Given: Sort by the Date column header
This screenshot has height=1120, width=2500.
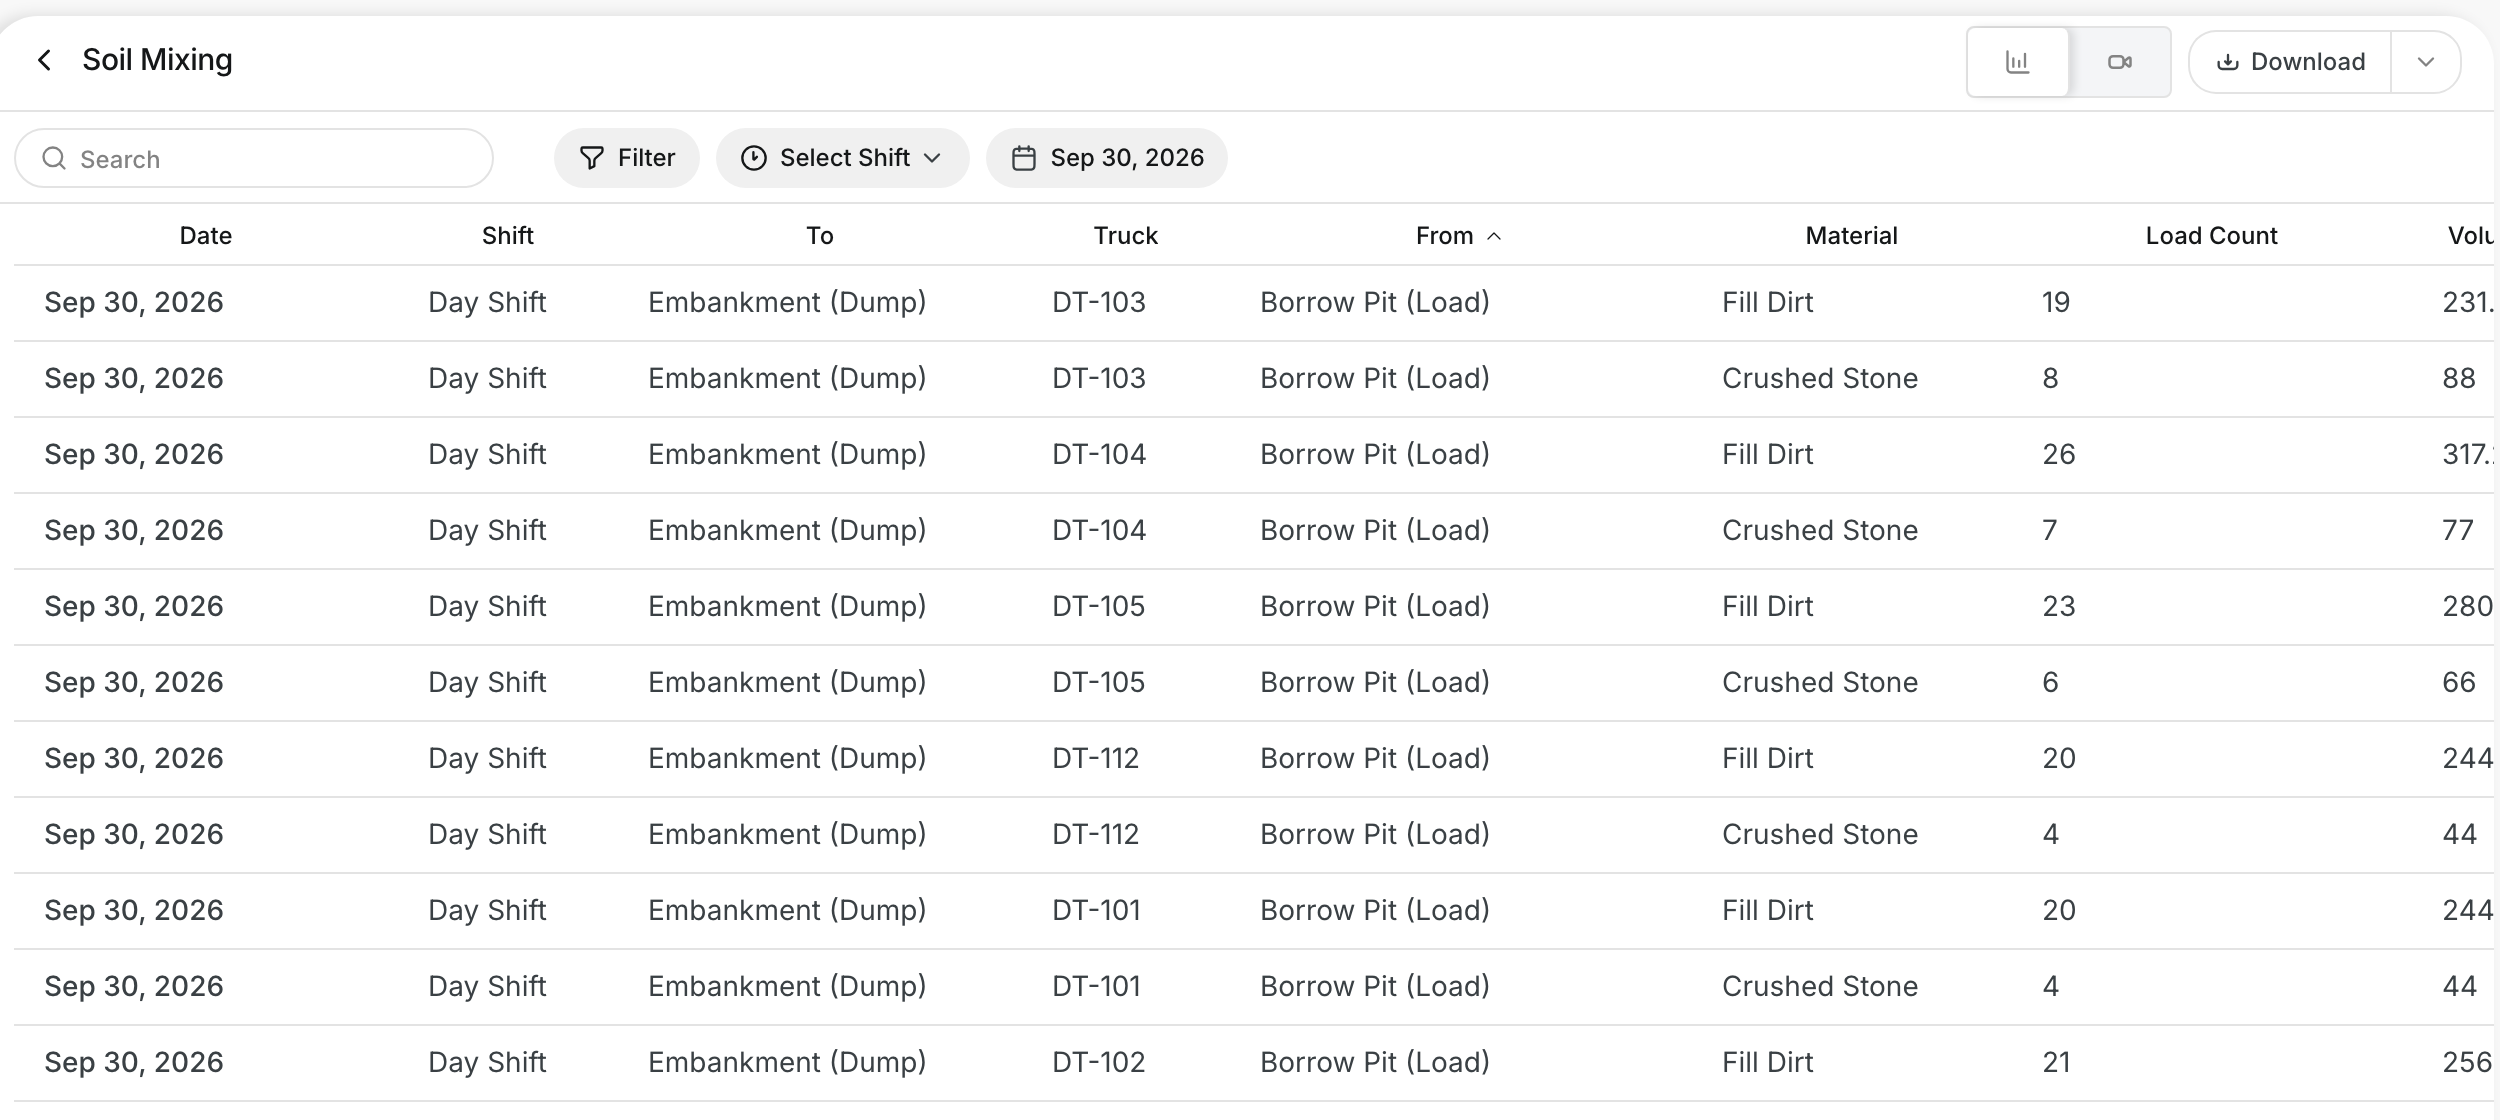Looking at the screenshot, I should pos(206,236).
